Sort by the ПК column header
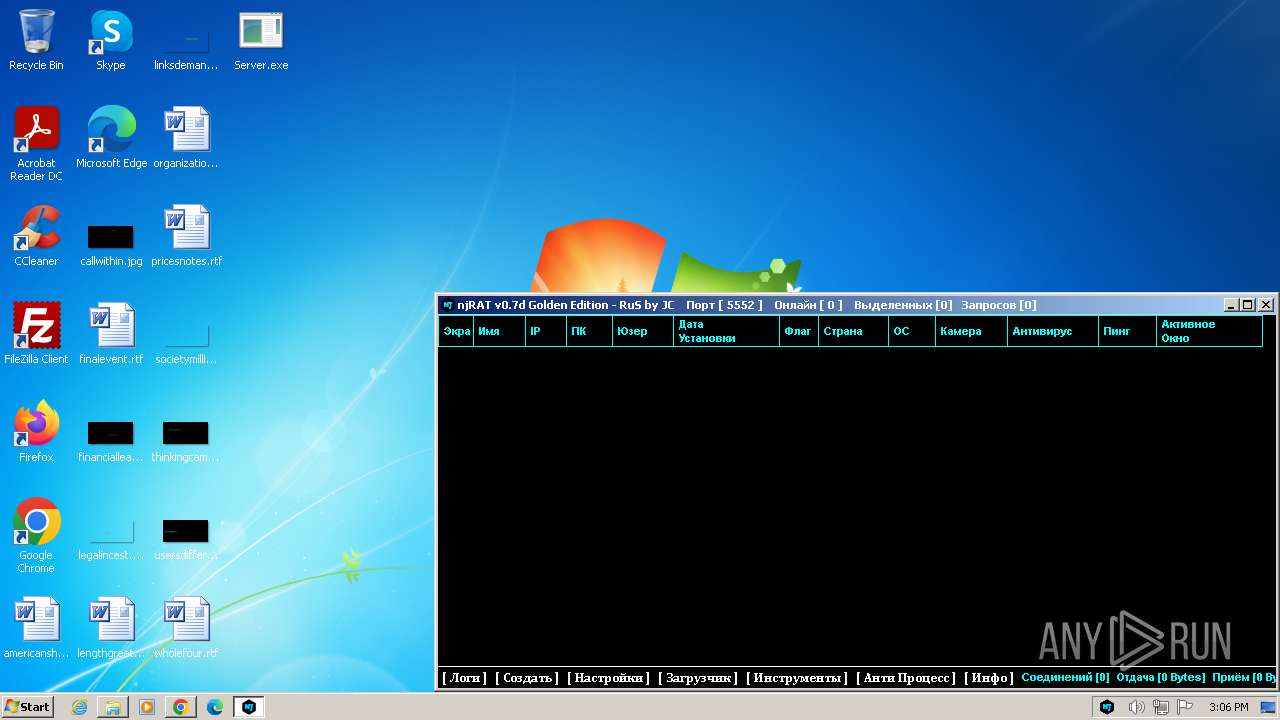The image size is (1280, 720). coord(589,331)
